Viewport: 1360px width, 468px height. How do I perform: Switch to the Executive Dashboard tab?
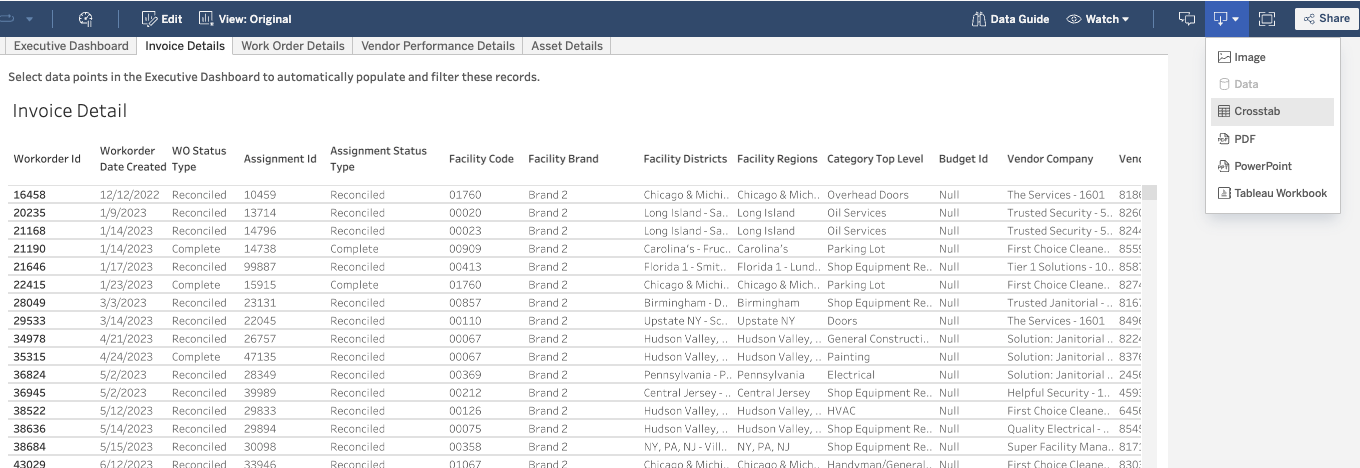pyautogui.click(x=71, y=46)
